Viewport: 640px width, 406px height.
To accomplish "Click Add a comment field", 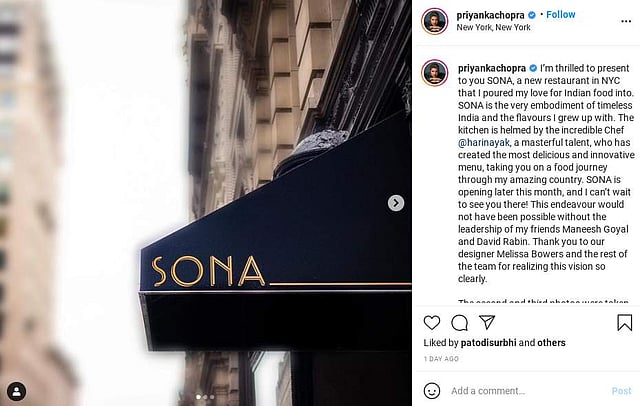I will [527, 391].
